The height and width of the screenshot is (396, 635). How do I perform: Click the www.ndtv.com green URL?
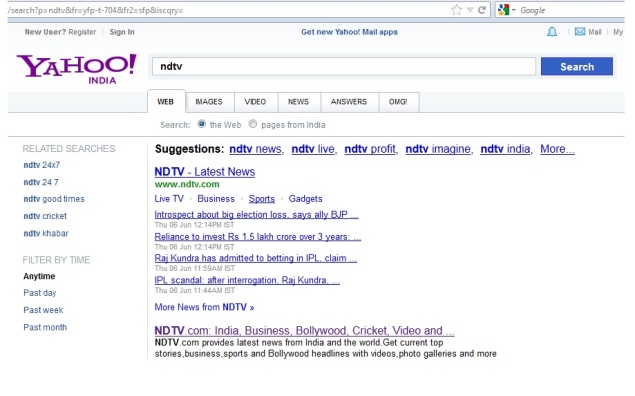(187, 184)
